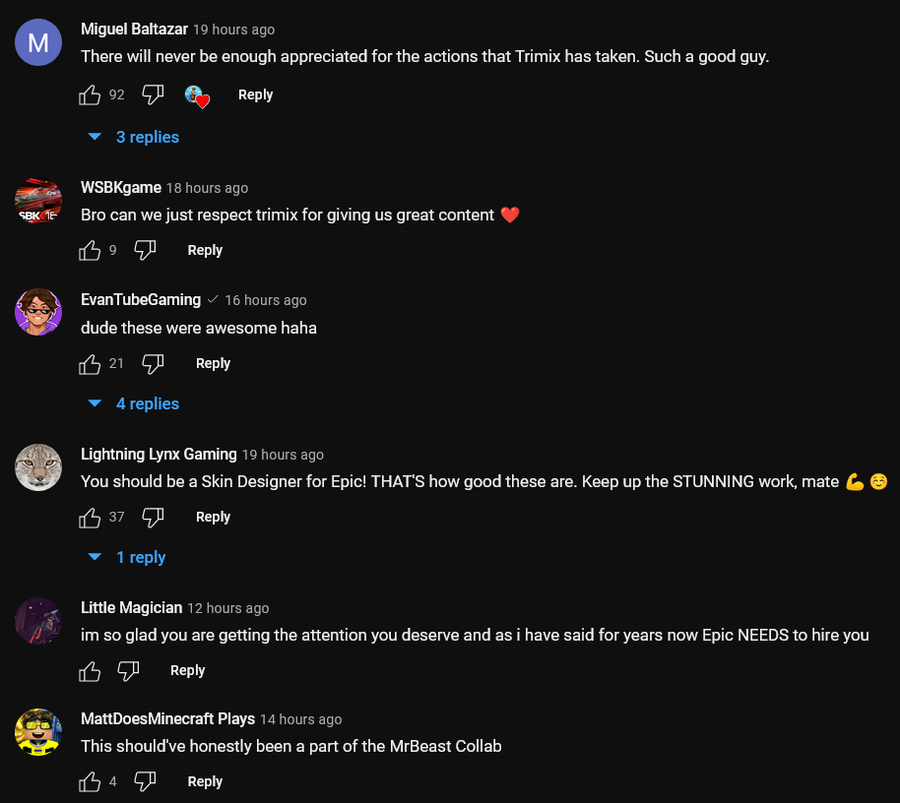Dislike the EvanTubeGaming comment
The height and width of the screenshot is (803, 900).
click(152, 364)
